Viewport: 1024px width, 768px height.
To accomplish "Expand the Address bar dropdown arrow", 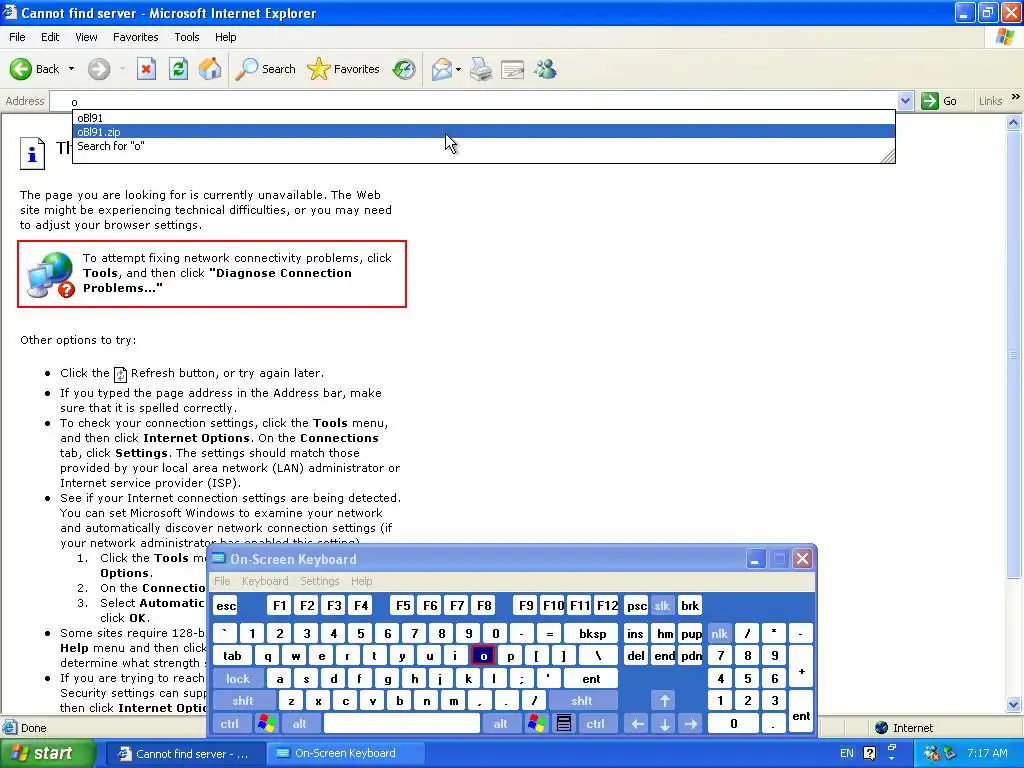I will 905,101.
